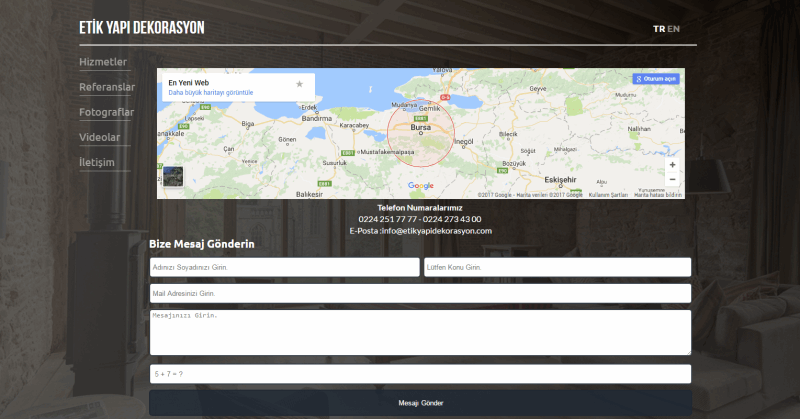Click the 'Adınızı Soyadınızı Girin' name field

tap(285, 267)
